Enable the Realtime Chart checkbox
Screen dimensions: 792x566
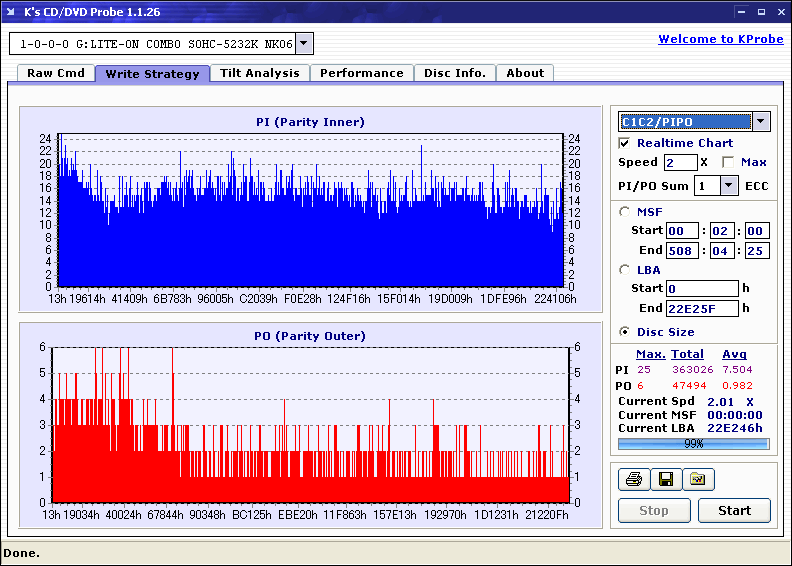(x=625, y=143)
